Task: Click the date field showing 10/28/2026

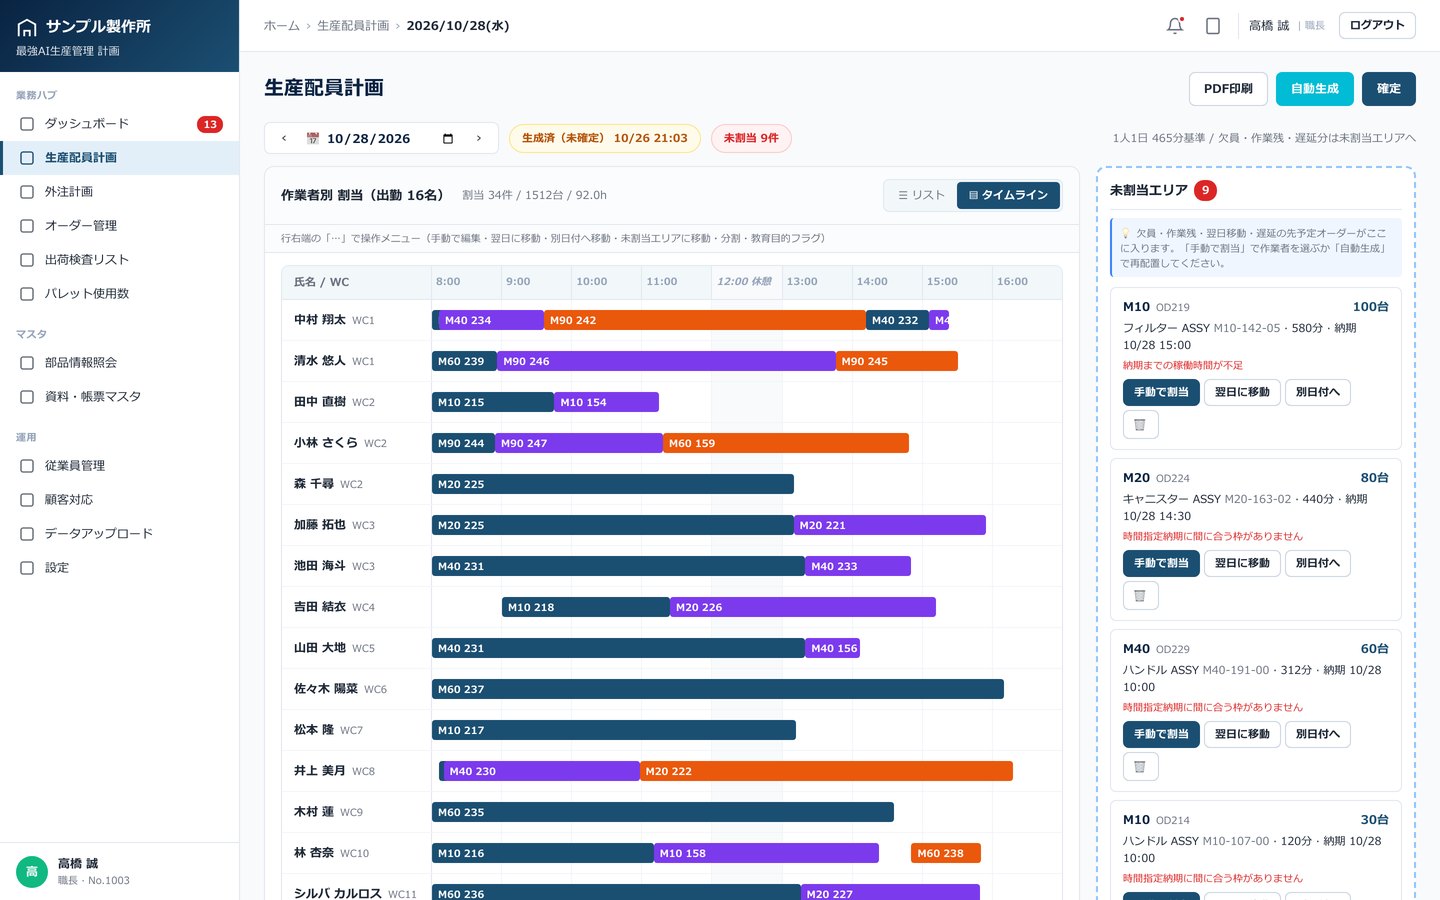Action: 381,138
